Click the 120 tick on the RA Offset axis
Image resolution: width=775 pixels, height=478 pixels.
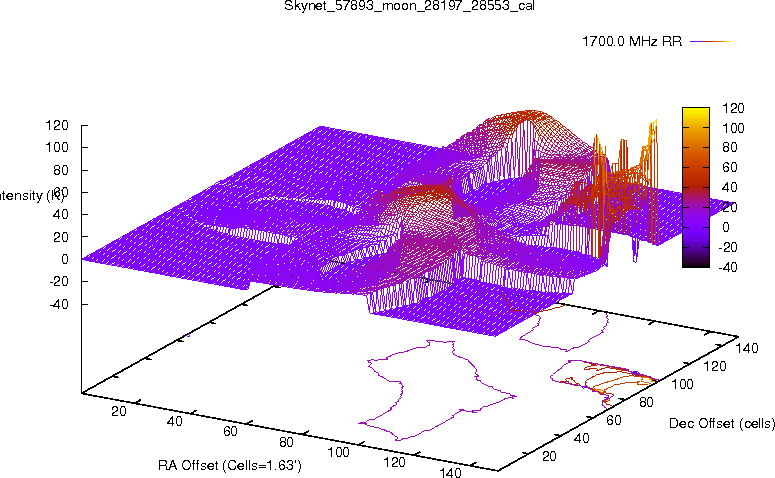point(394,463)
